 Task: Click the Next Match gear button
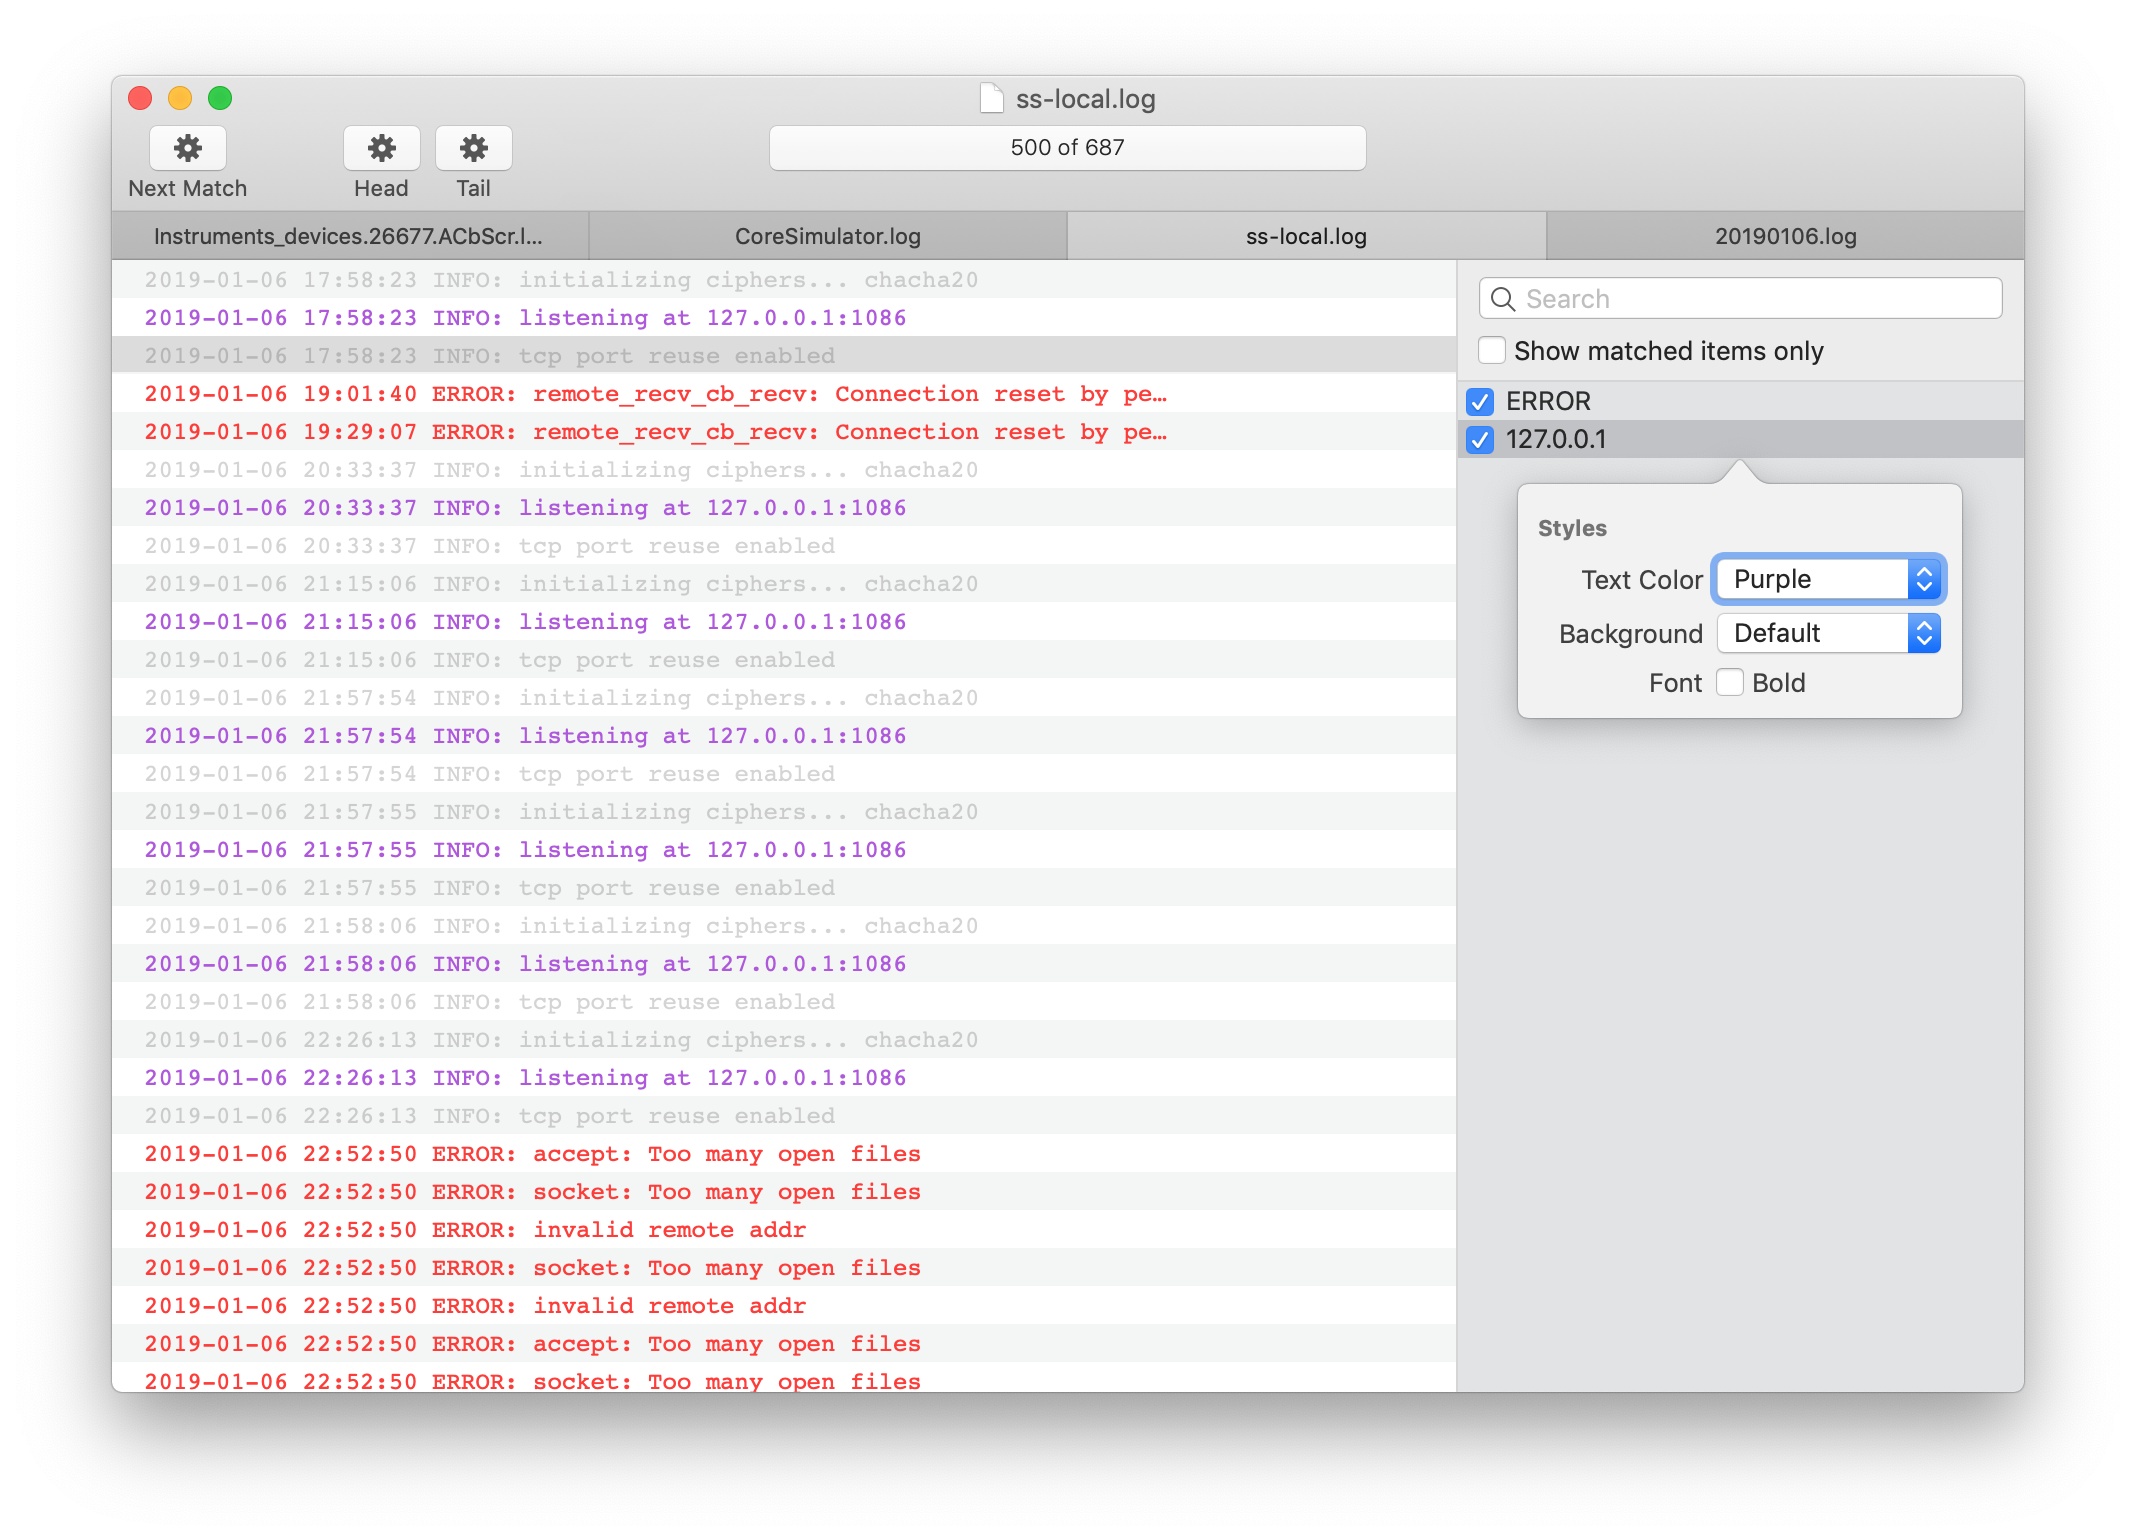point(187,148)
